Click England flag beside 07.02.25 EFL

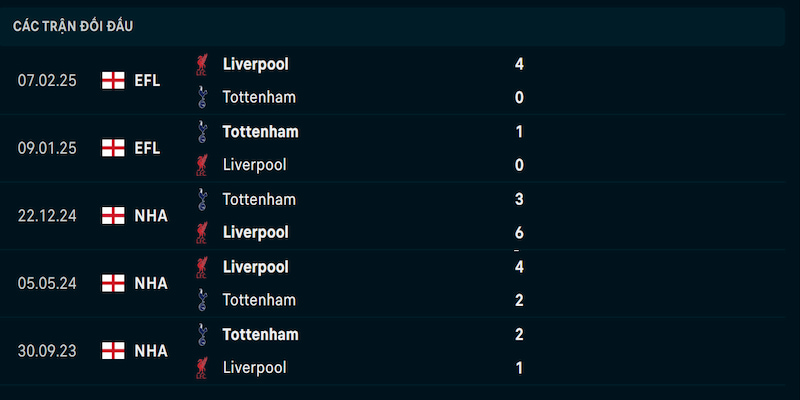click(113, 80)
